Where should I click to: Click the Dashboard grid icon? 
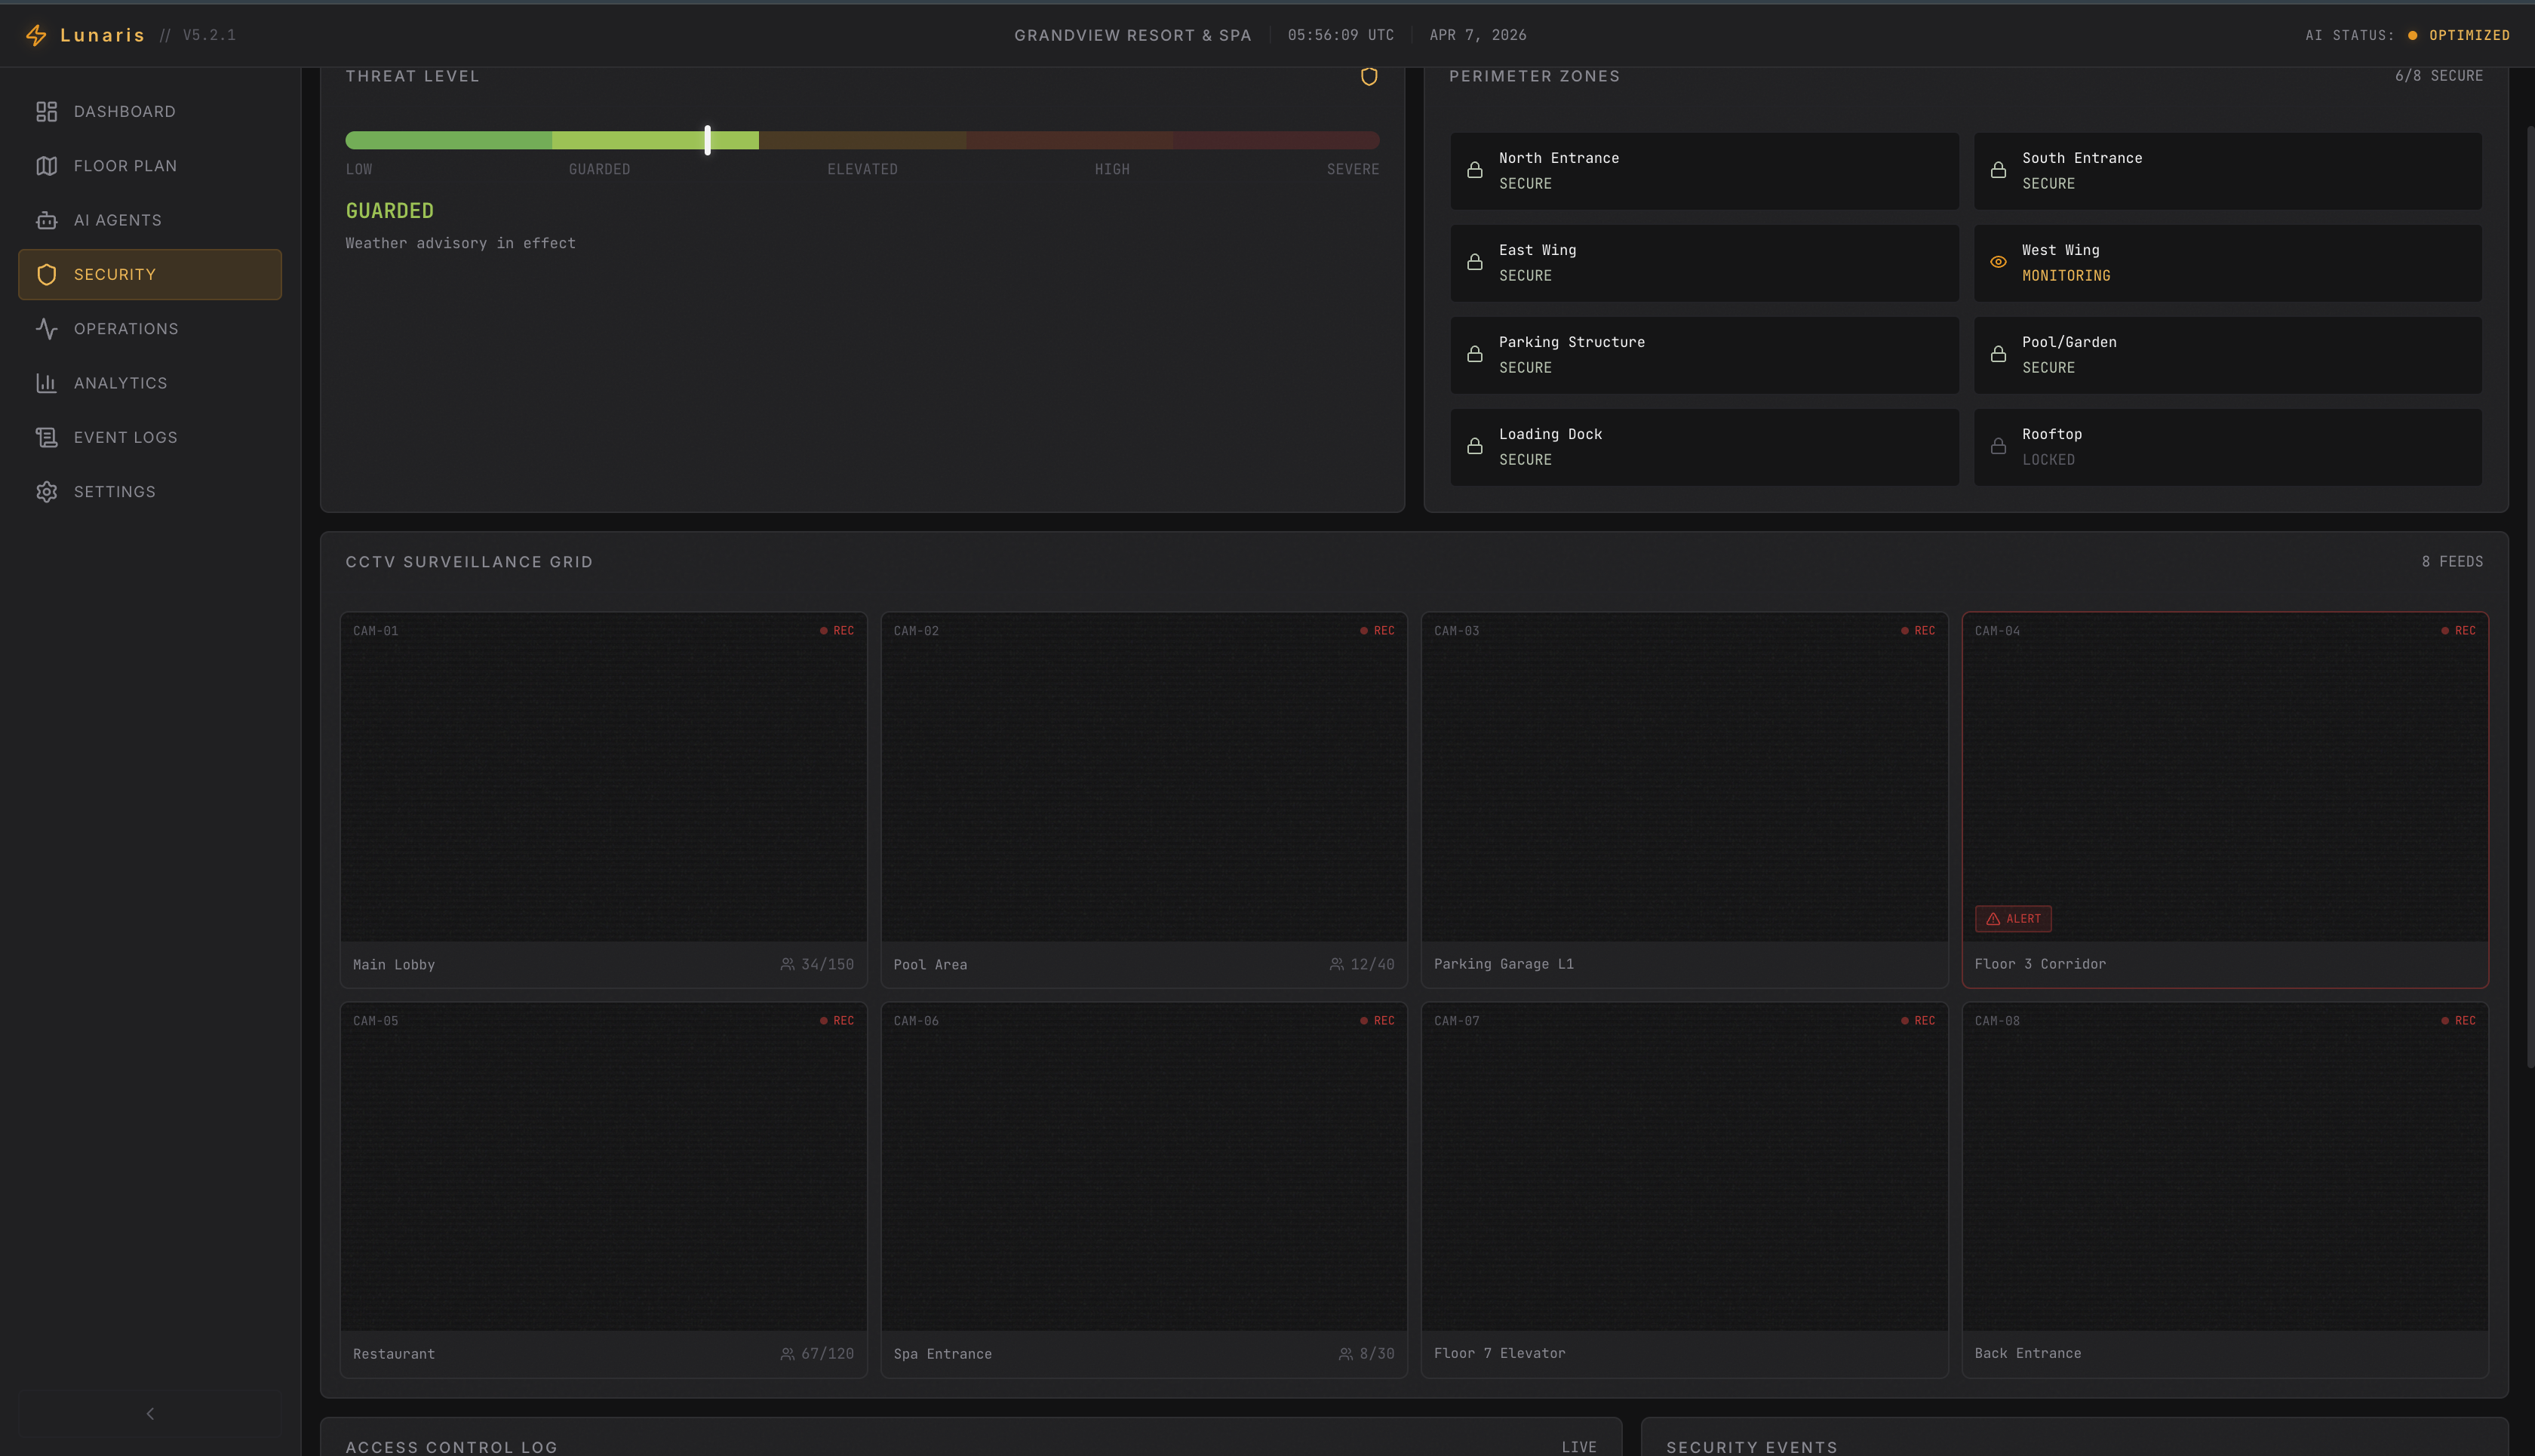pos(46,112)
